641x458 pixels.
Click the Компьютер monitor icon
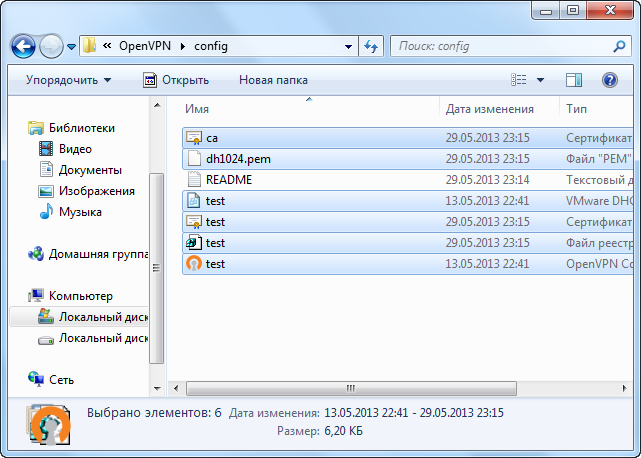pyautogui.click(x=36, y=296)
